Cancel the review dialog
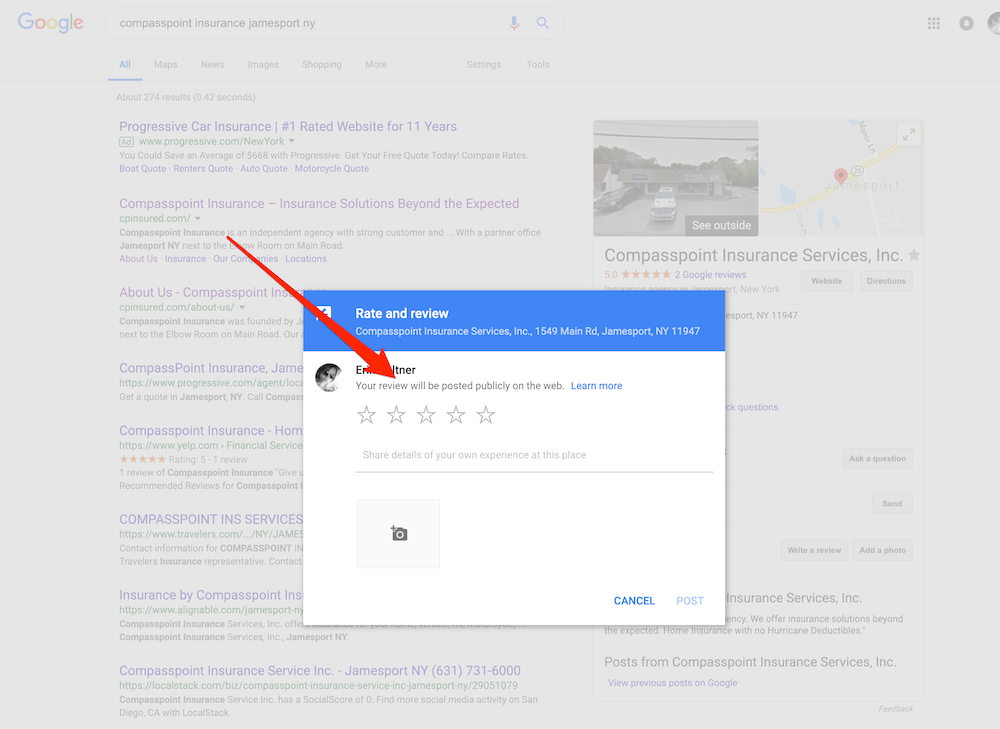Screen dimensions: 1000x729 (634, 601)
